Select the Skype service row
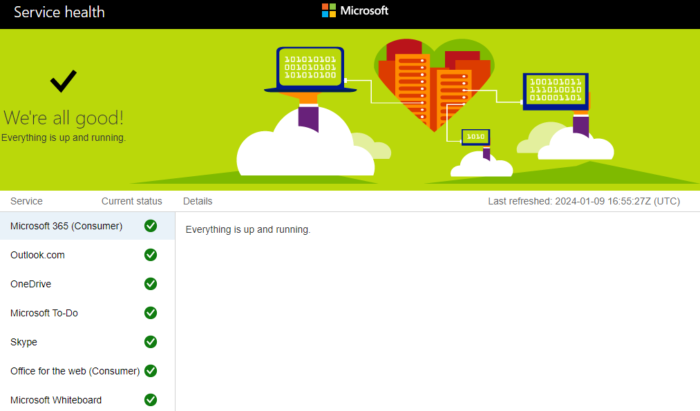Image resolution: width=700 pixels, height=411 pixels. (88, 342)
